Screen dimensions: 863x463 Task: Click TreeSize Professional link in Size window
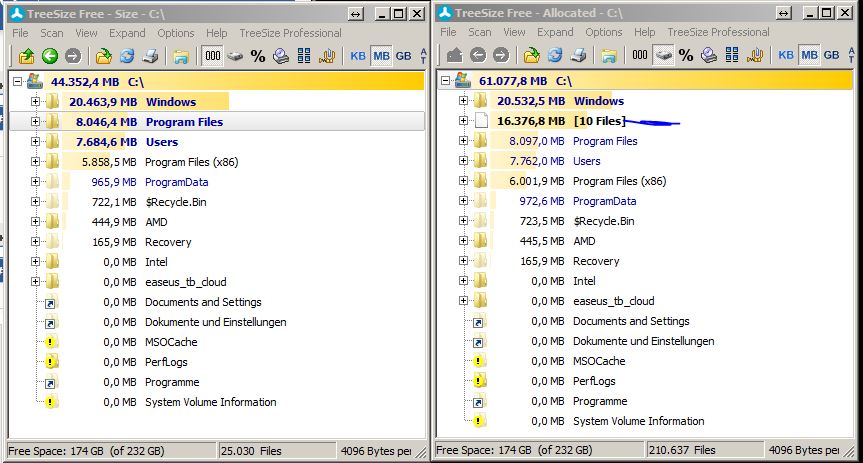(x=291, y=33)
